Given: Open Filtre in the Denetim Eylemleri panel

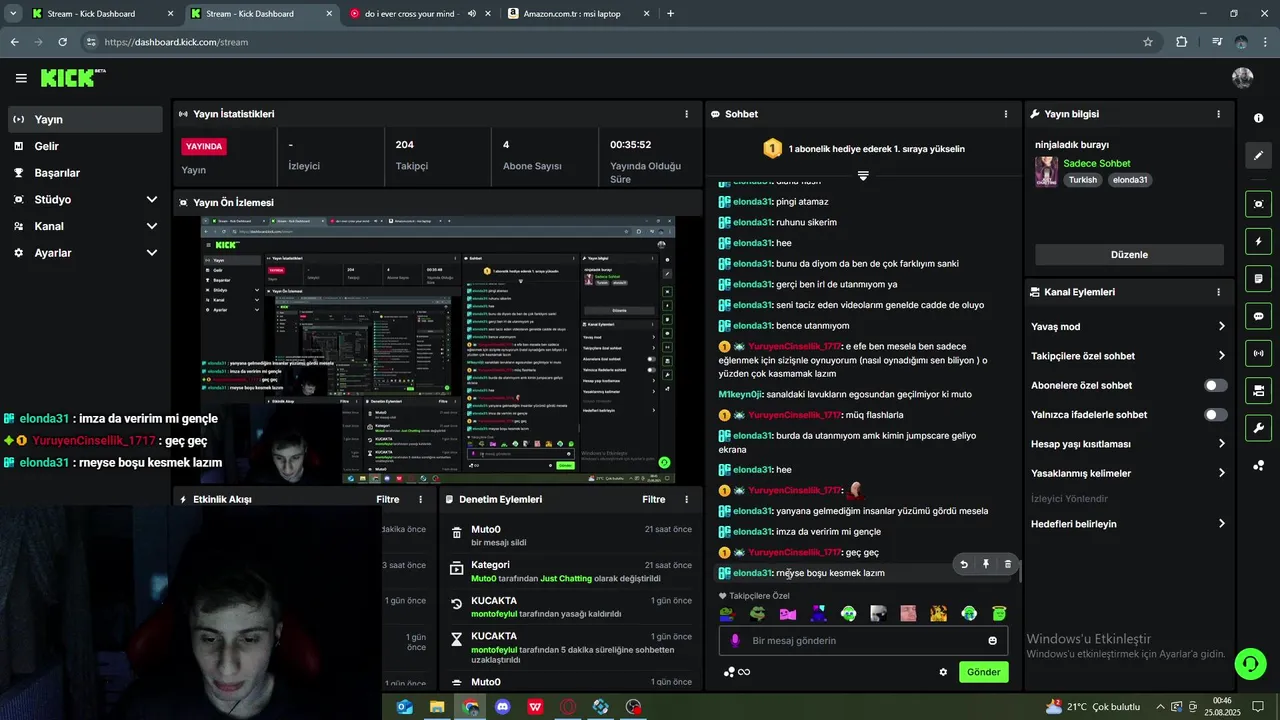Looking at the screenshot, I should click(653, 499).
